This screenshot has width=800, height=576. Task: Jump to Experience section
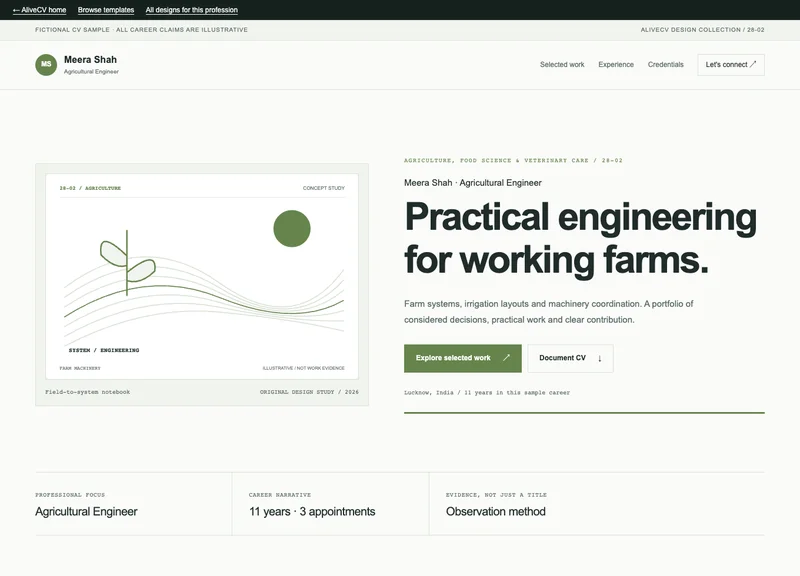(616, 64)
